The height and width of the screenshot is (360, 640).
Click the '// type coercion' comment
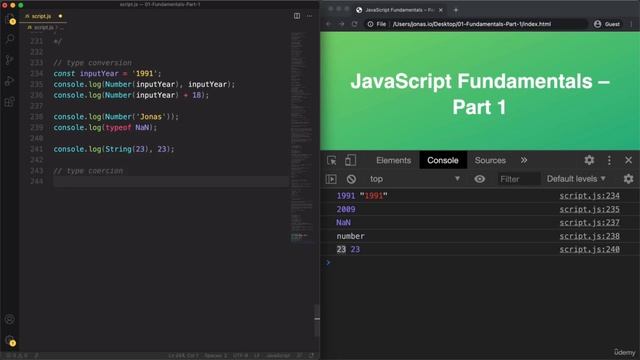[88, 171]
